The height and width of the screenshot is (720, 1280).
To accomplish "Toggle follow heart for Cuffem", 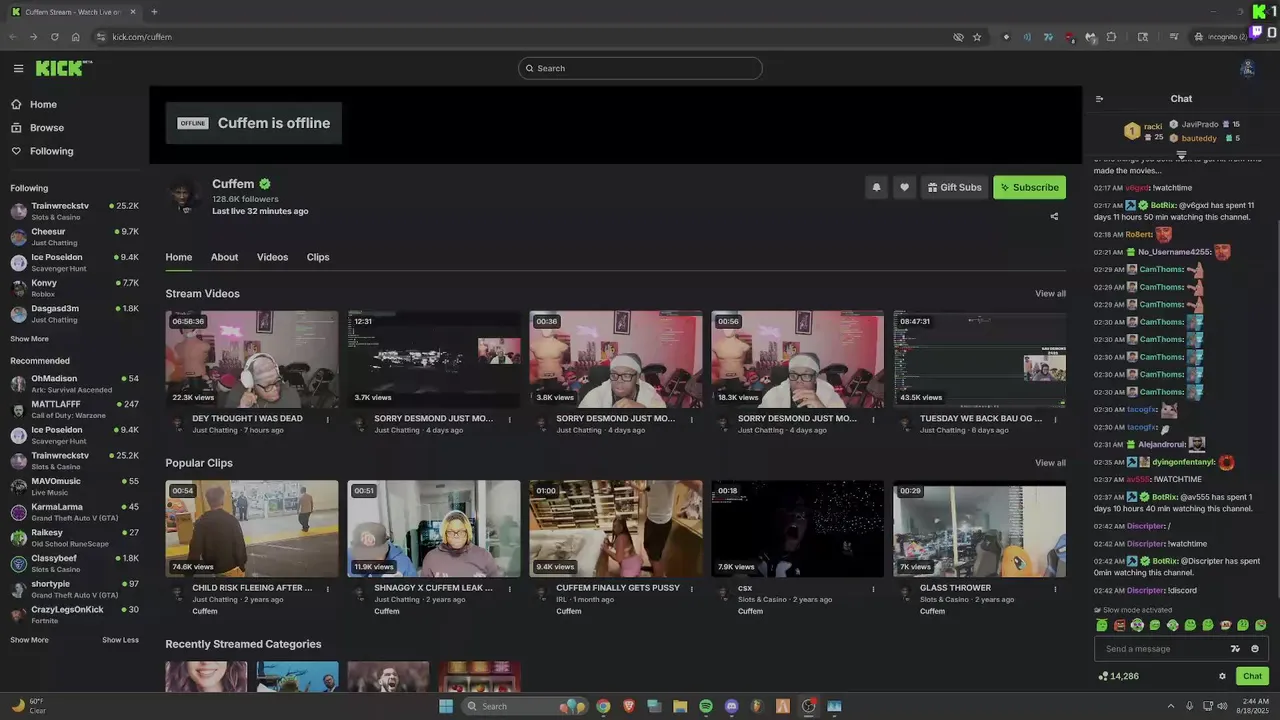I will [x=904, y=187].
